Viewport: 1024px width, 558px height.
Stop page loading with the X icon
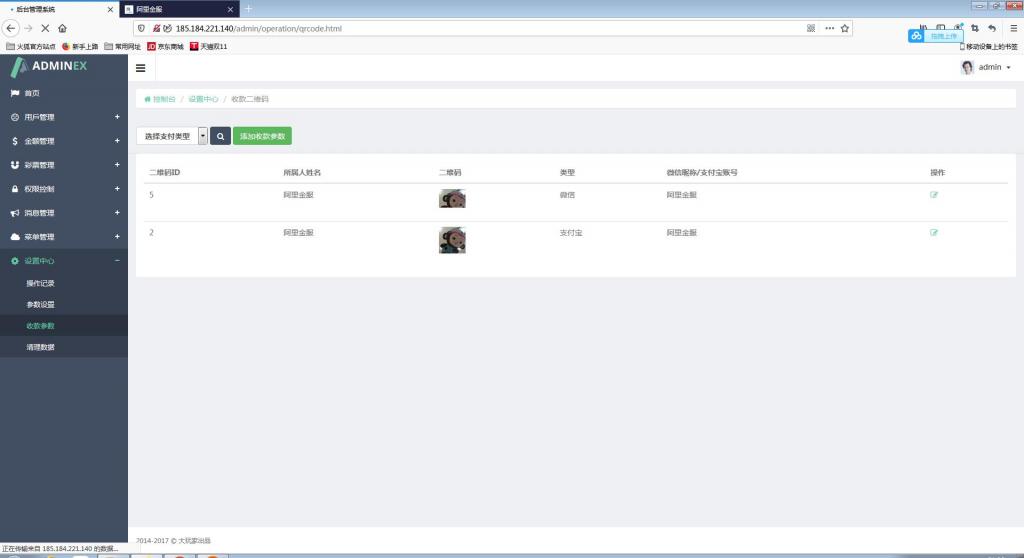click(45, 28)
